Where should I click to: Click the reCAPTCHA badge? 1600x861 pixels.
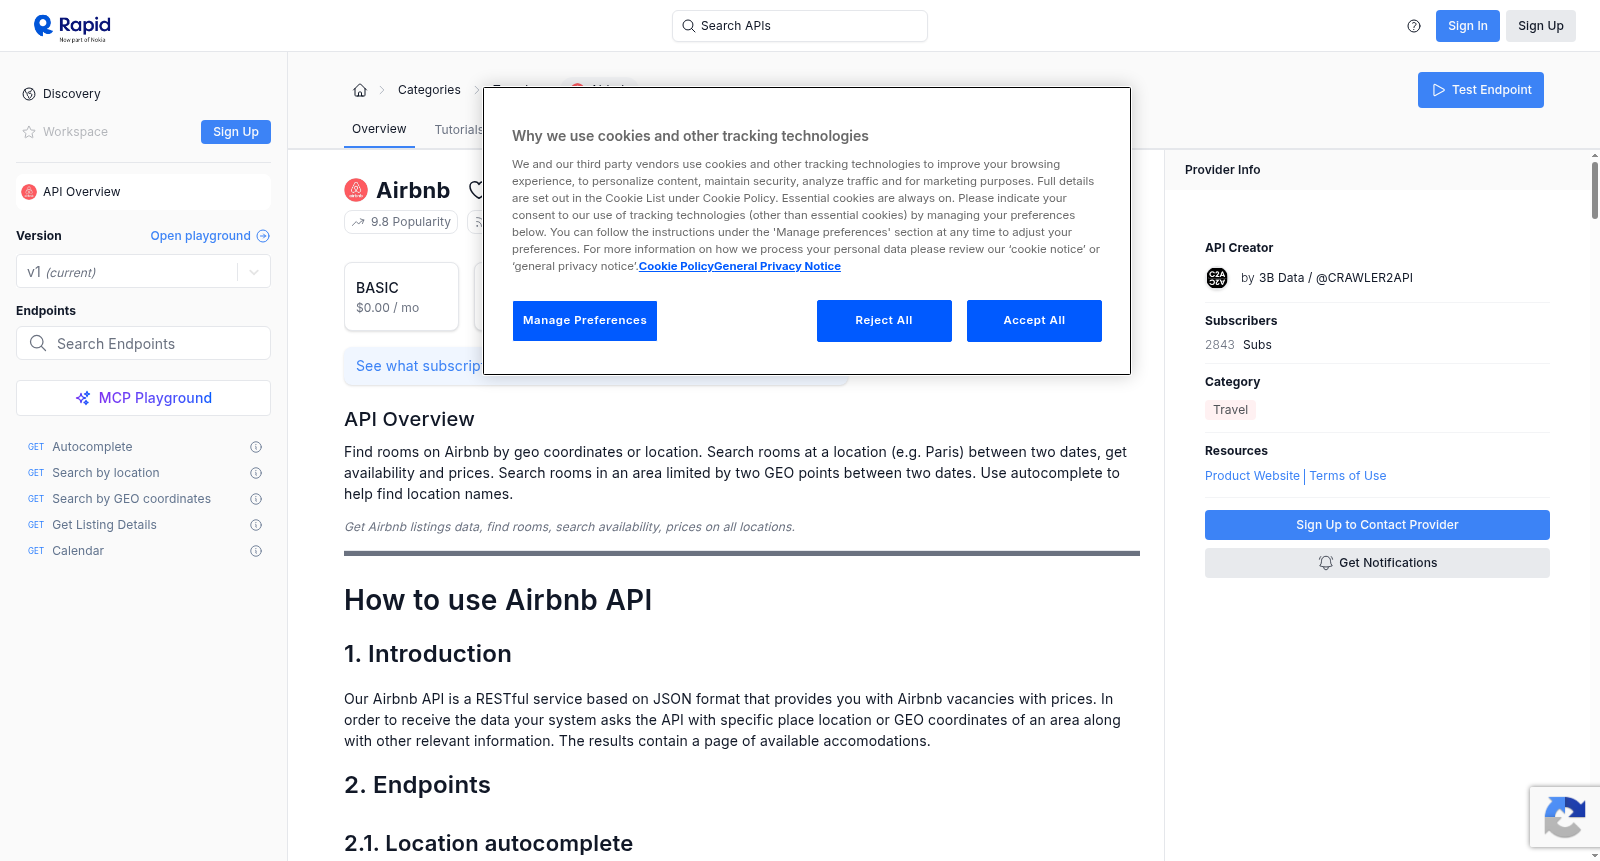coord(1564,817)
